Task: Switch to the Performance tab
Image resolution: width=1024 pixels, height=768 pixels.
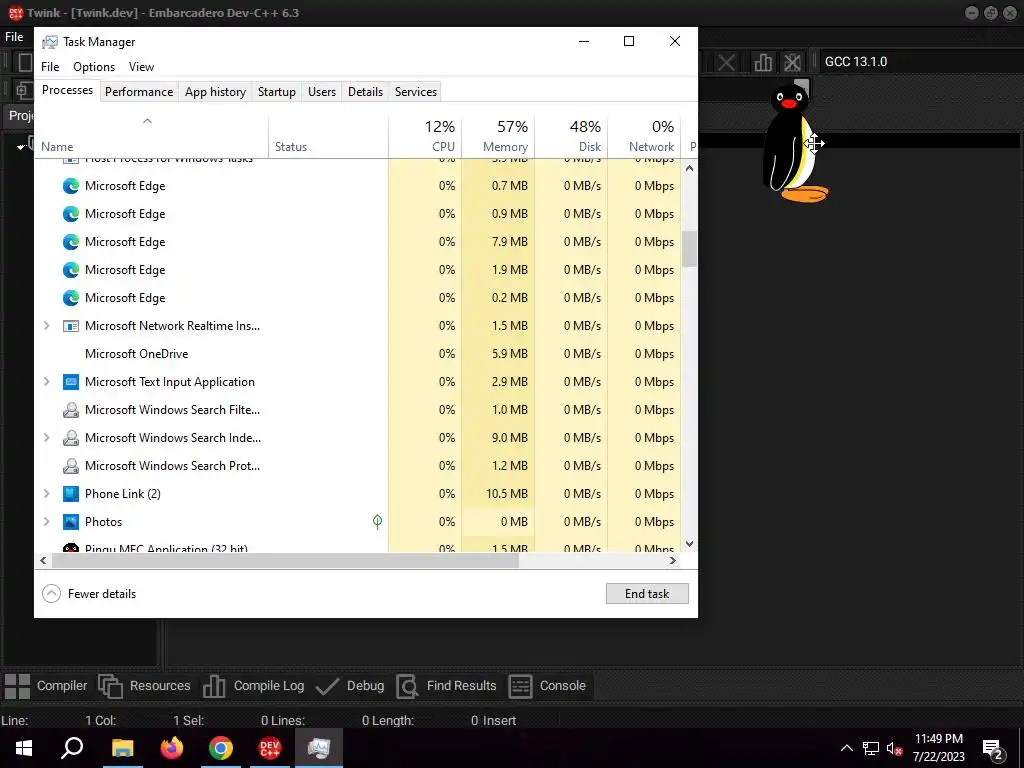Action: (x=139, y=91)
